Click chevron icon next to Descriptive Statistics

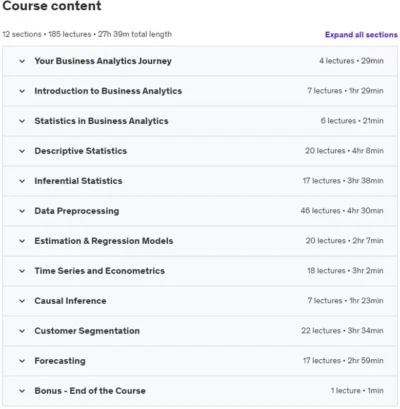[x=22, y=151]
